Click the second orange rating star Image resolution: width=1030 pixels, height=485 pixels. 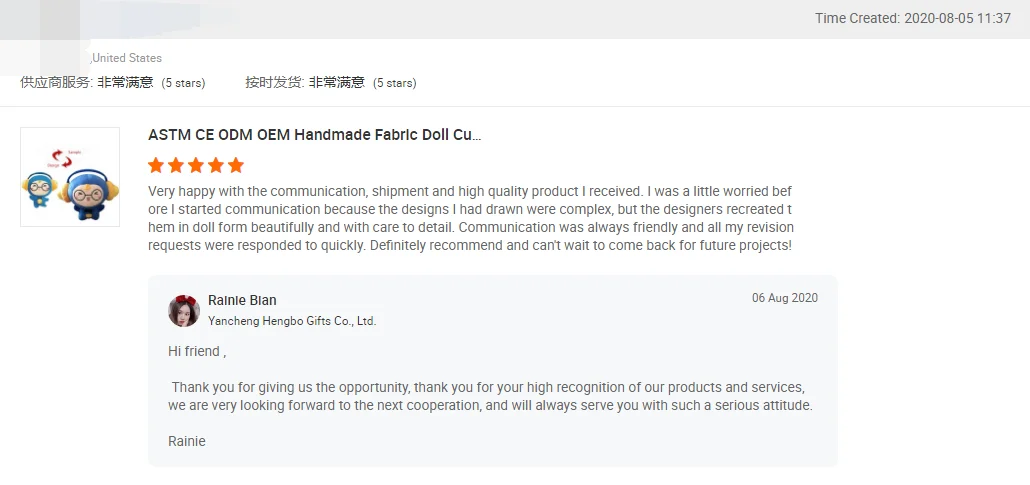[176, 165]
